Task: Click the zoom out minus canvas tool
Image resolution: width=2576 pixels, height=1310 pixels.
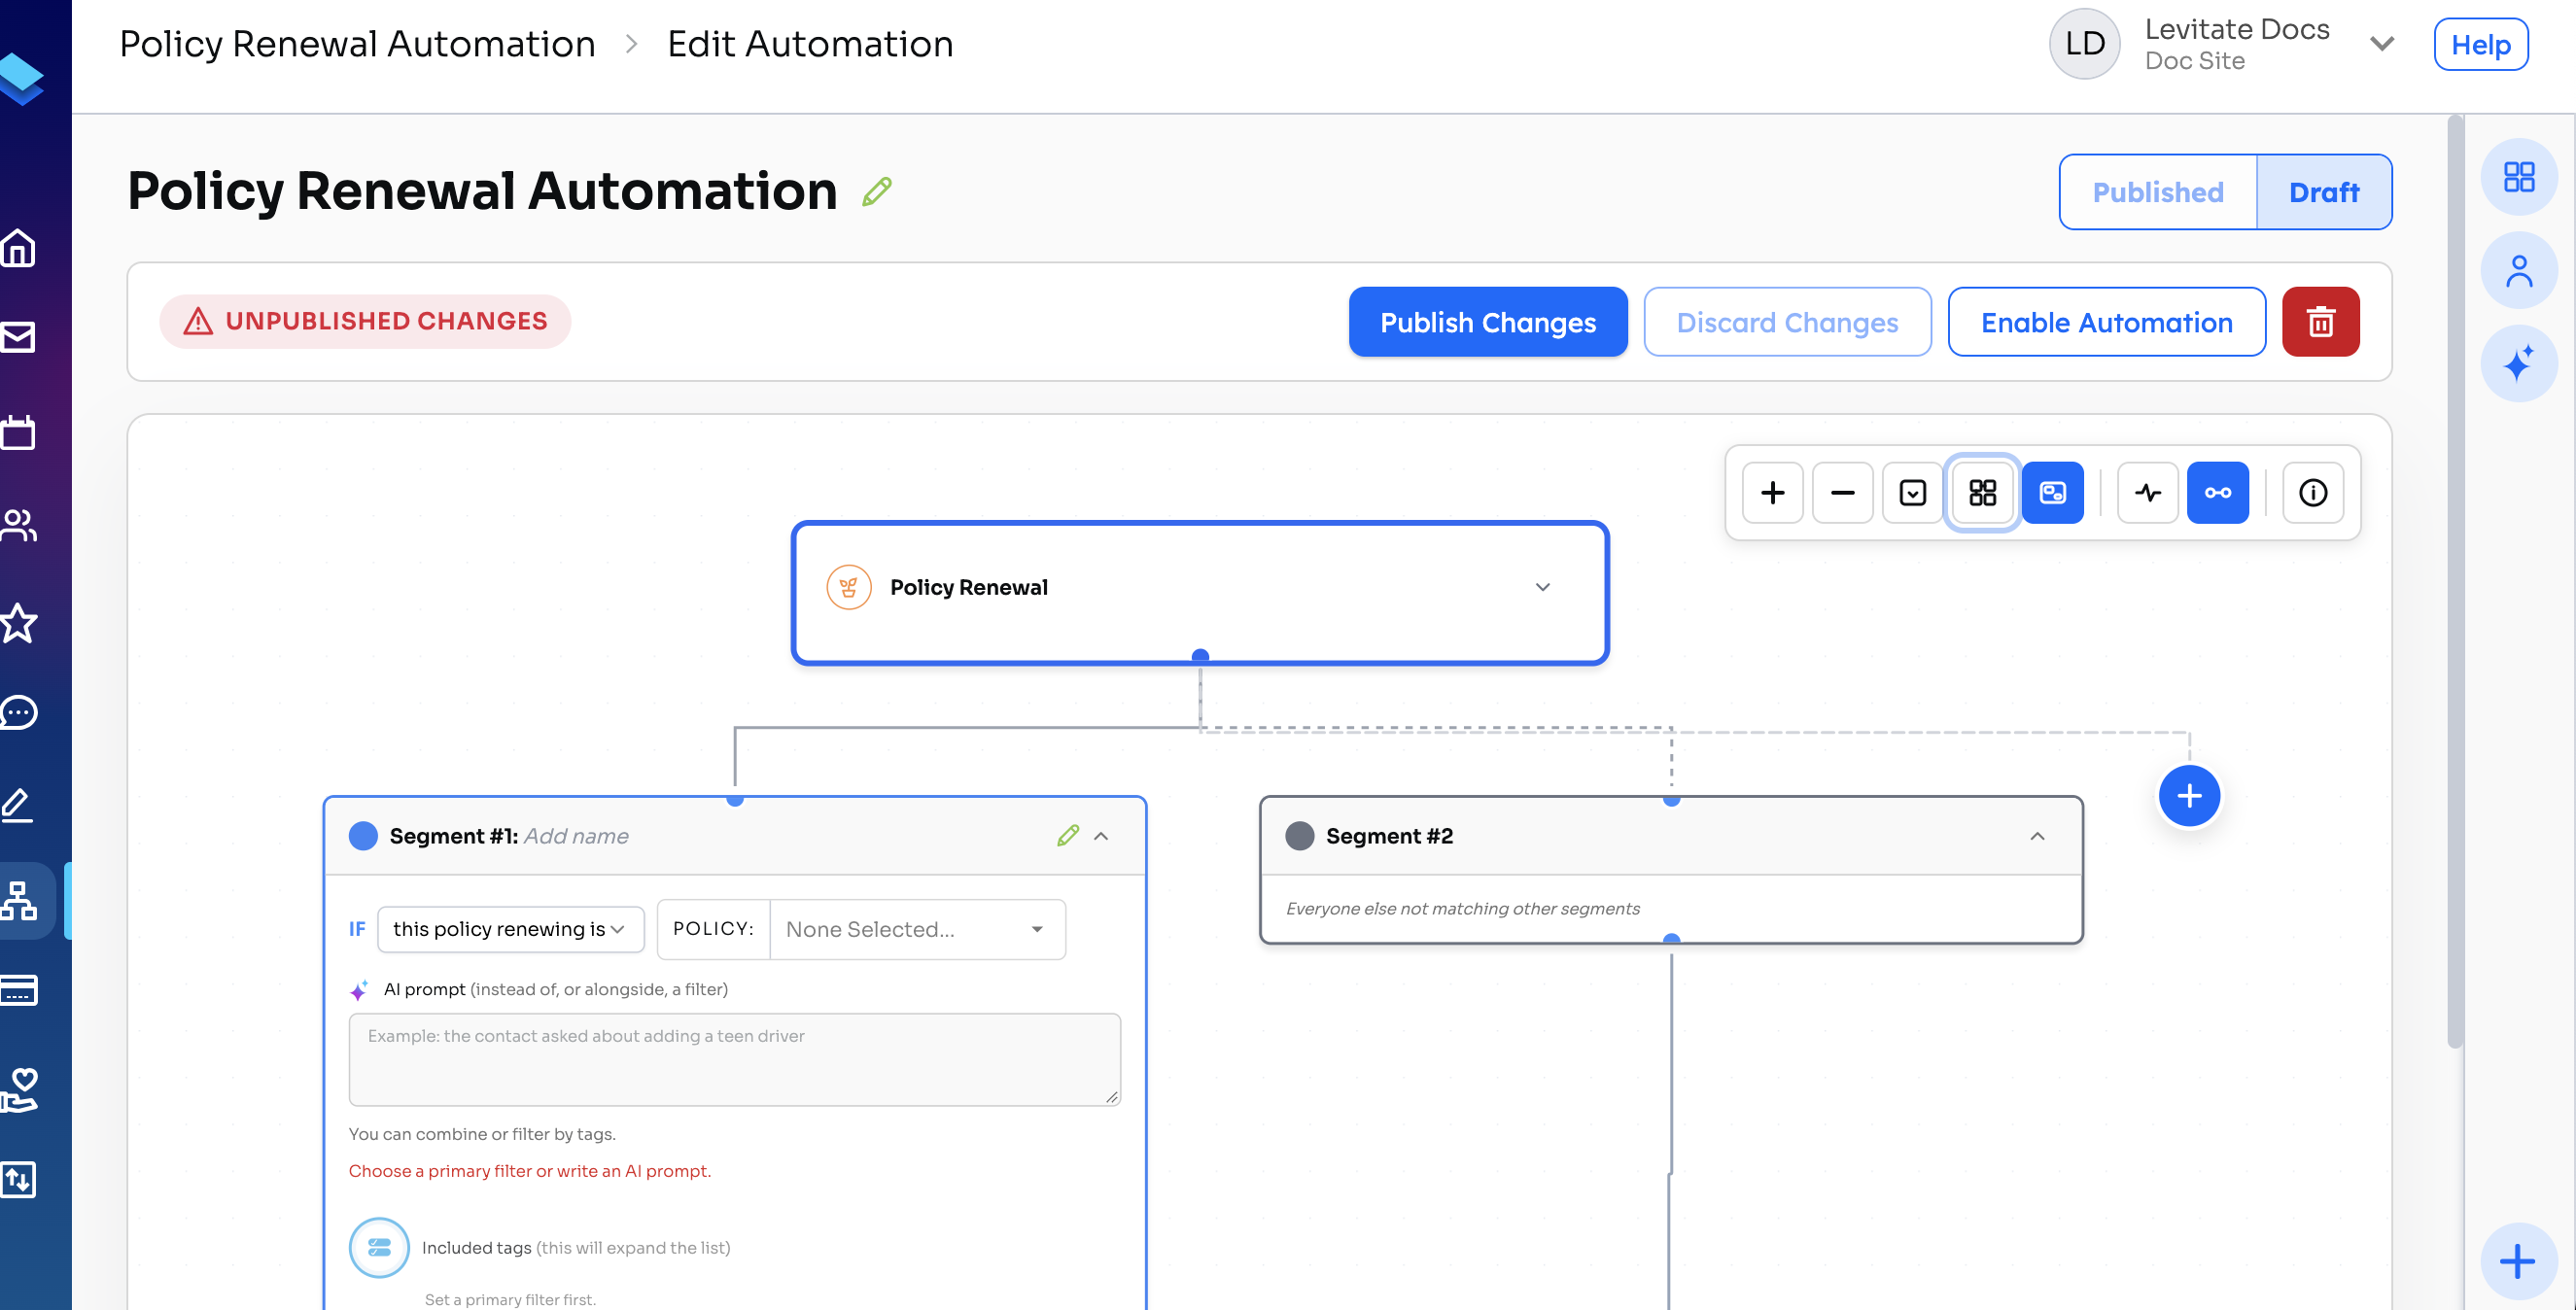Action: point(1842,492)
